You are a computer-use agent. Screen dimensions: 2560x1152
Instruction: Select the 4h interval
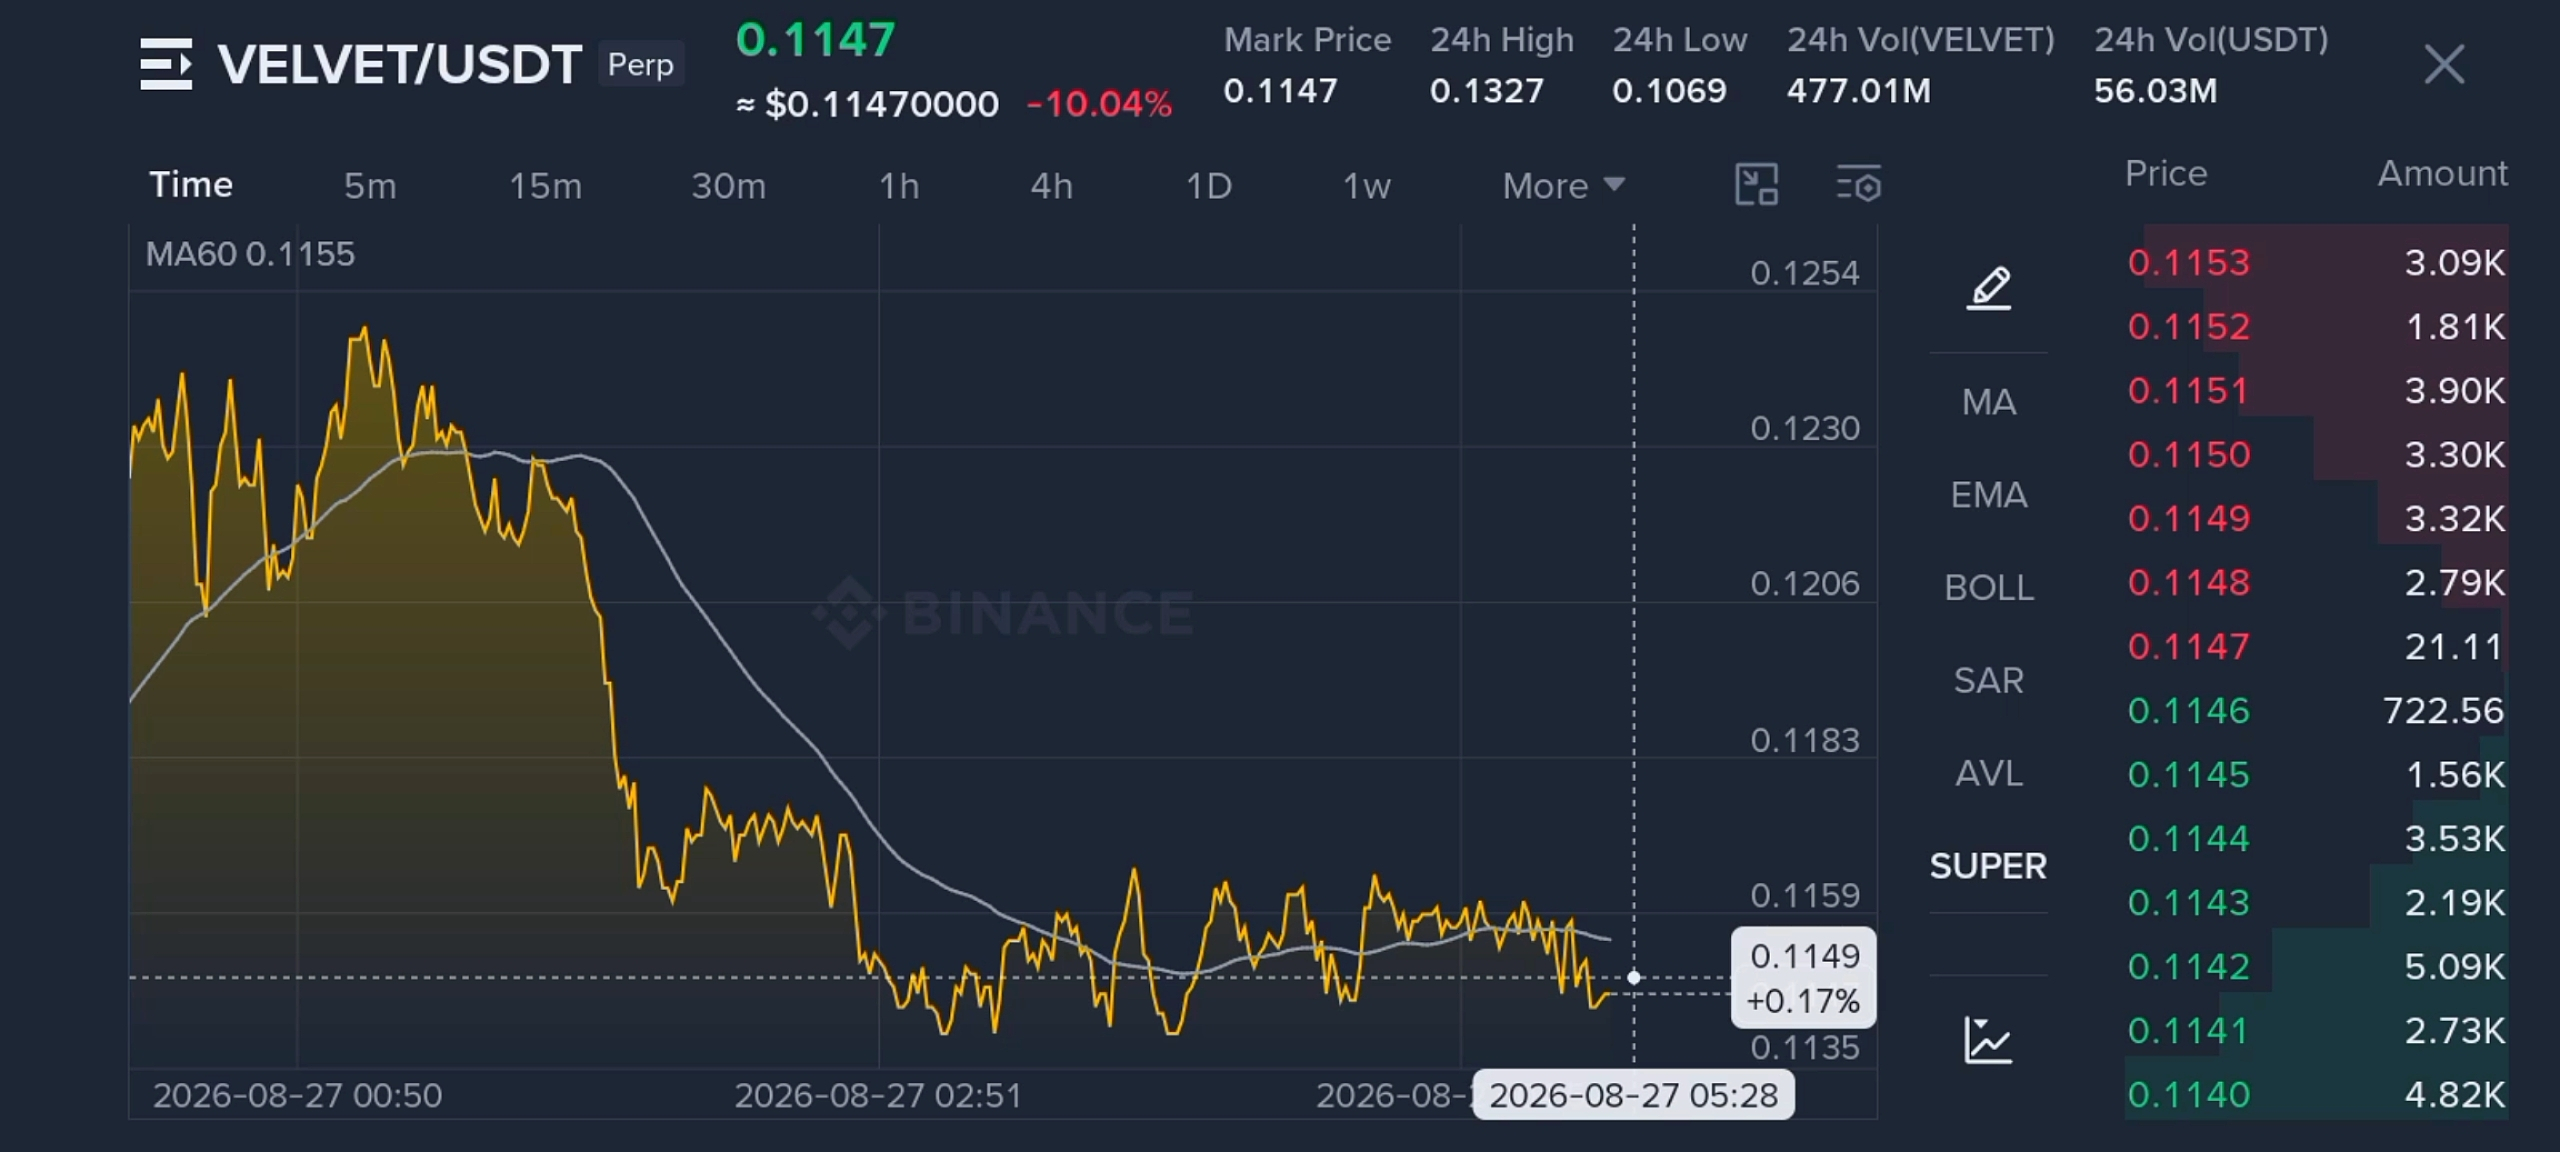[x=1052, y=186]
